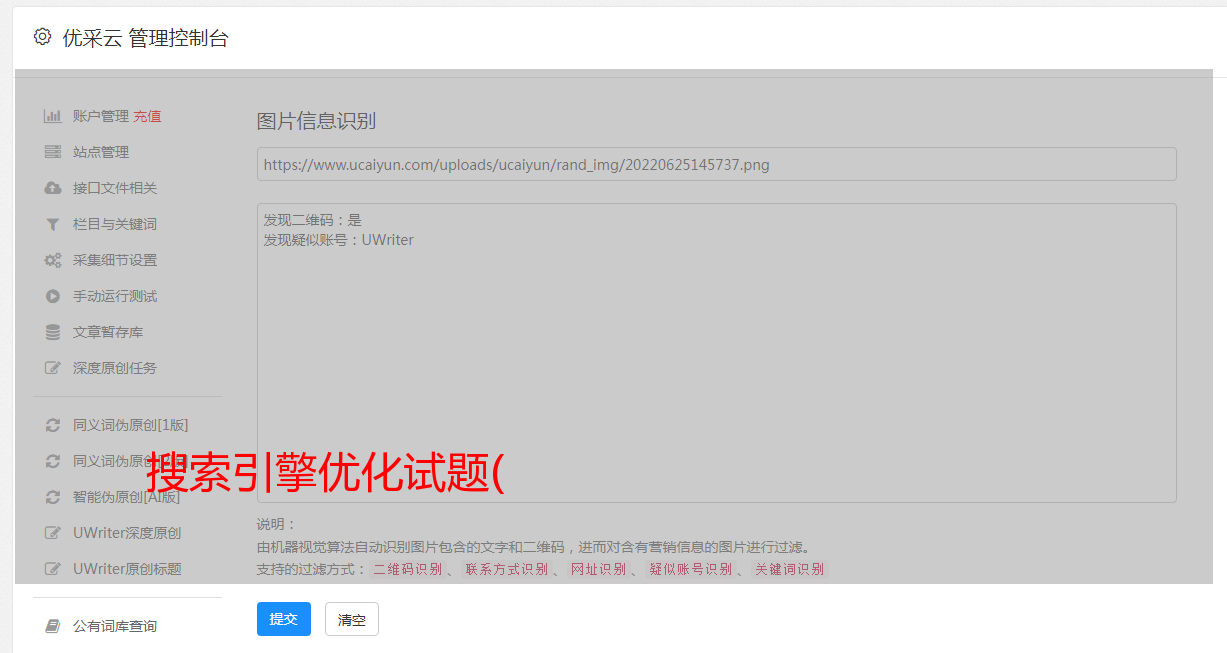
Task: Select 栏目与关键词 in sidebar
Action: coord(115,224)
